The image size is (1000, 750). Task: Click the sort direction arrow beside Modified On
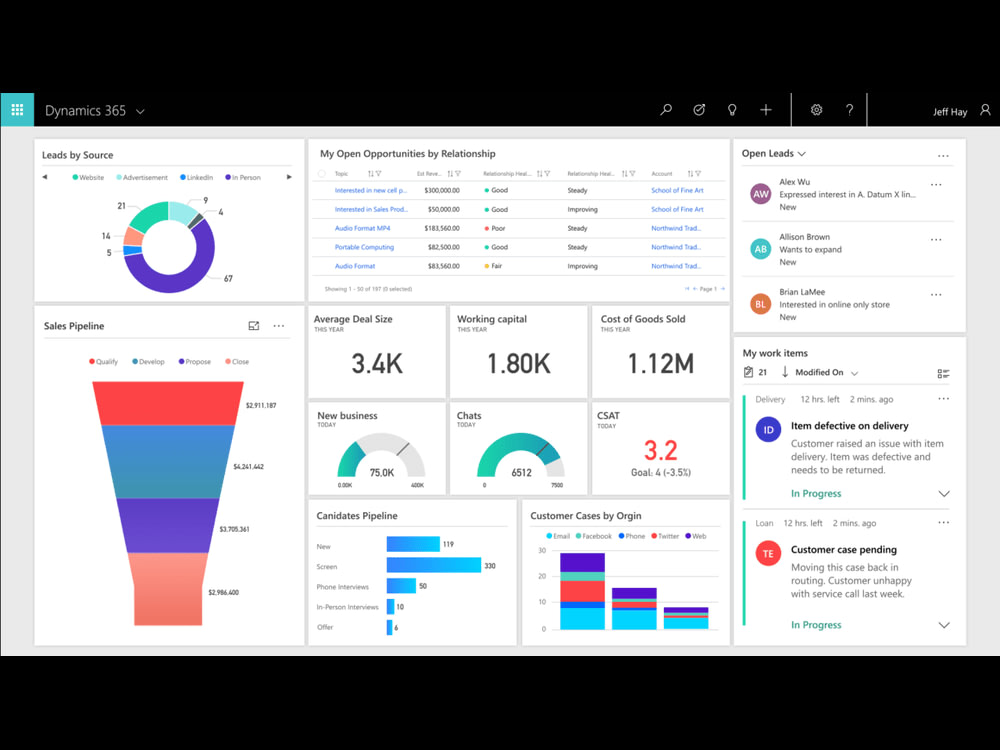(785, 372)
